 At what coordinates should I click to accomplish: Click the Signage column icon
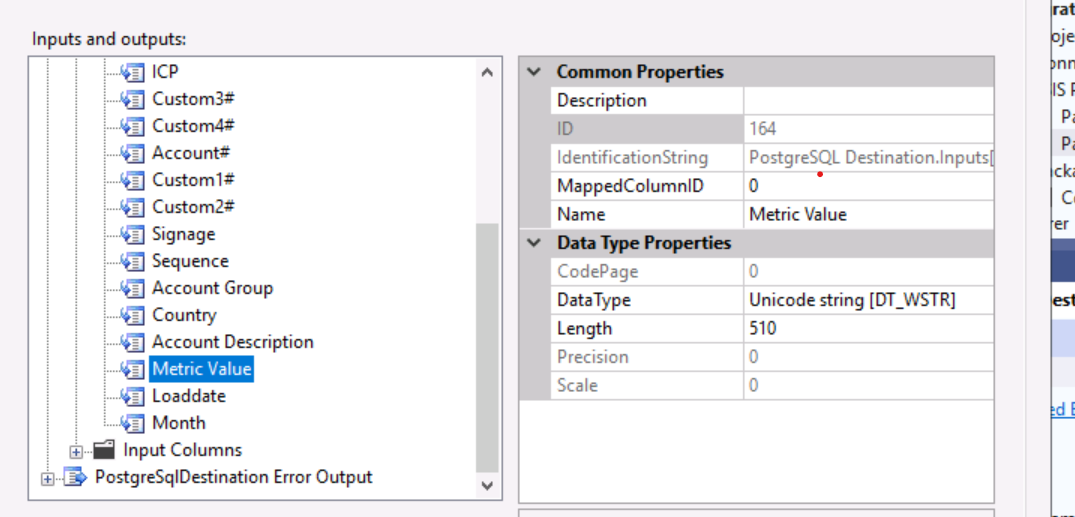[132, 234]
